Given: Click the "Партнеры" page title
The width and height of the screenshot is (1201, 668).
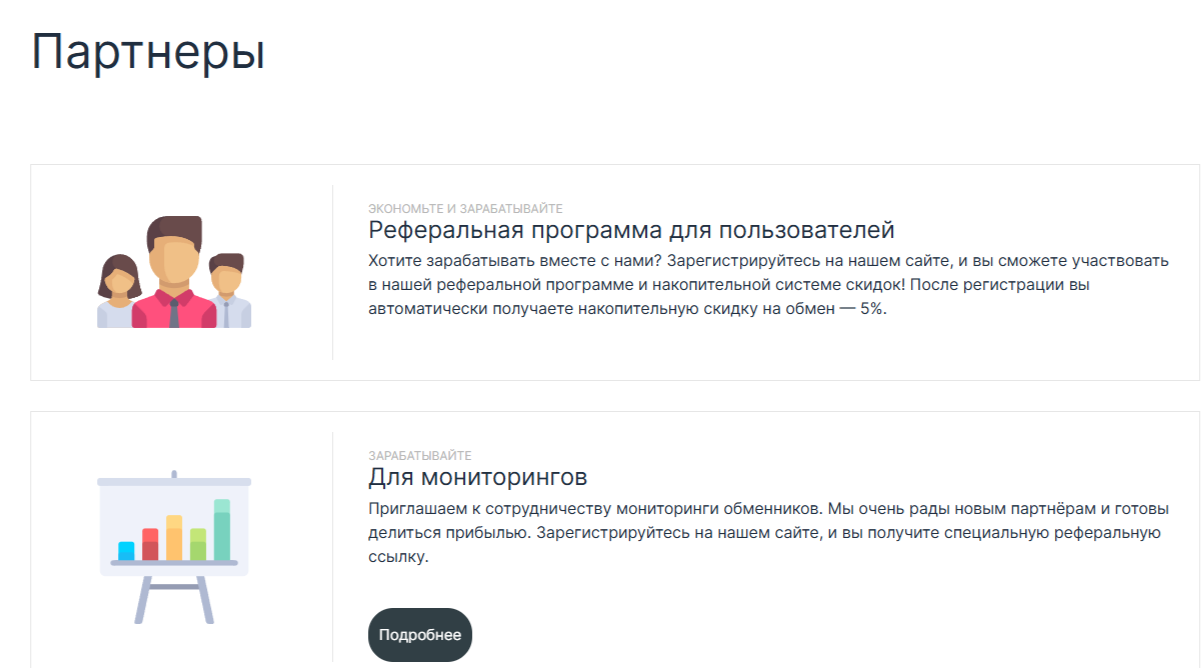Looking at the screenshot, I should [148, 52].
